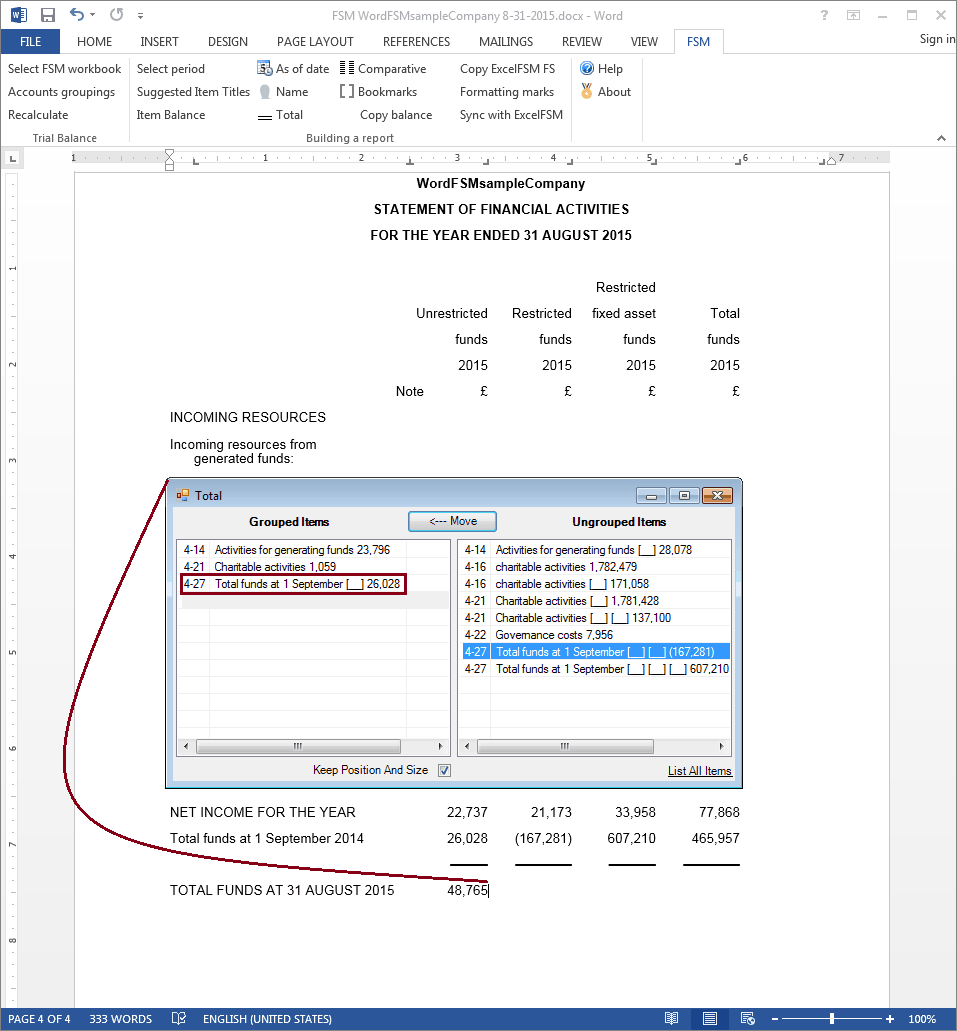
Task: Click Copy balance command
Action: [396, 114]
